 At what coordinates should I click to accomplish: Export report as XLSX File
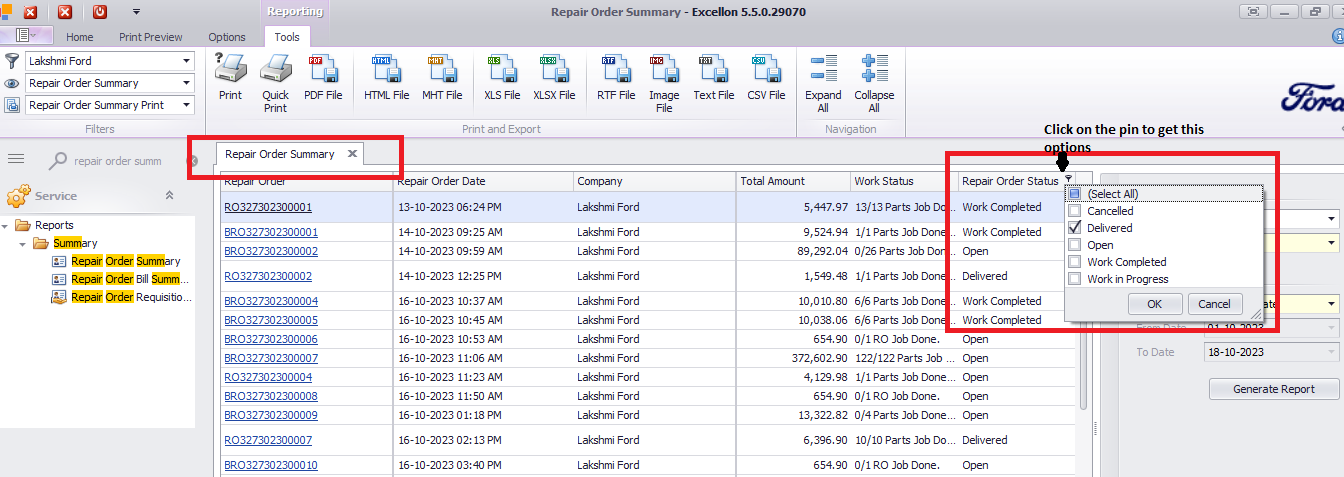tap(554, 77)
